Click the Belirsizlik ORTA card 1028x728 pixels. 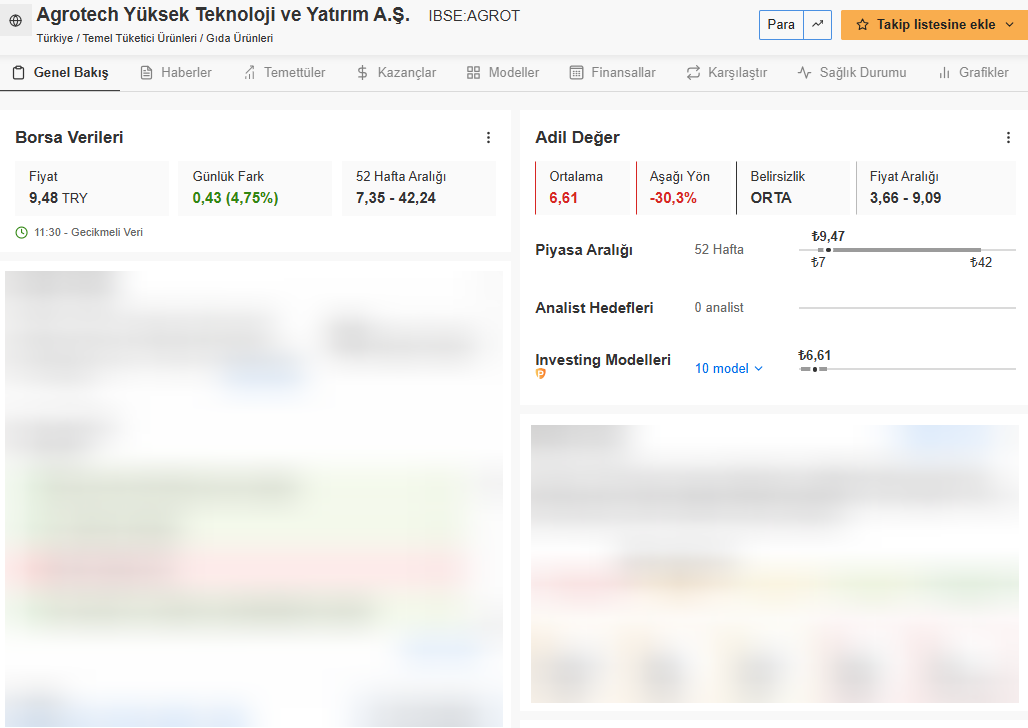click(793, 188)
